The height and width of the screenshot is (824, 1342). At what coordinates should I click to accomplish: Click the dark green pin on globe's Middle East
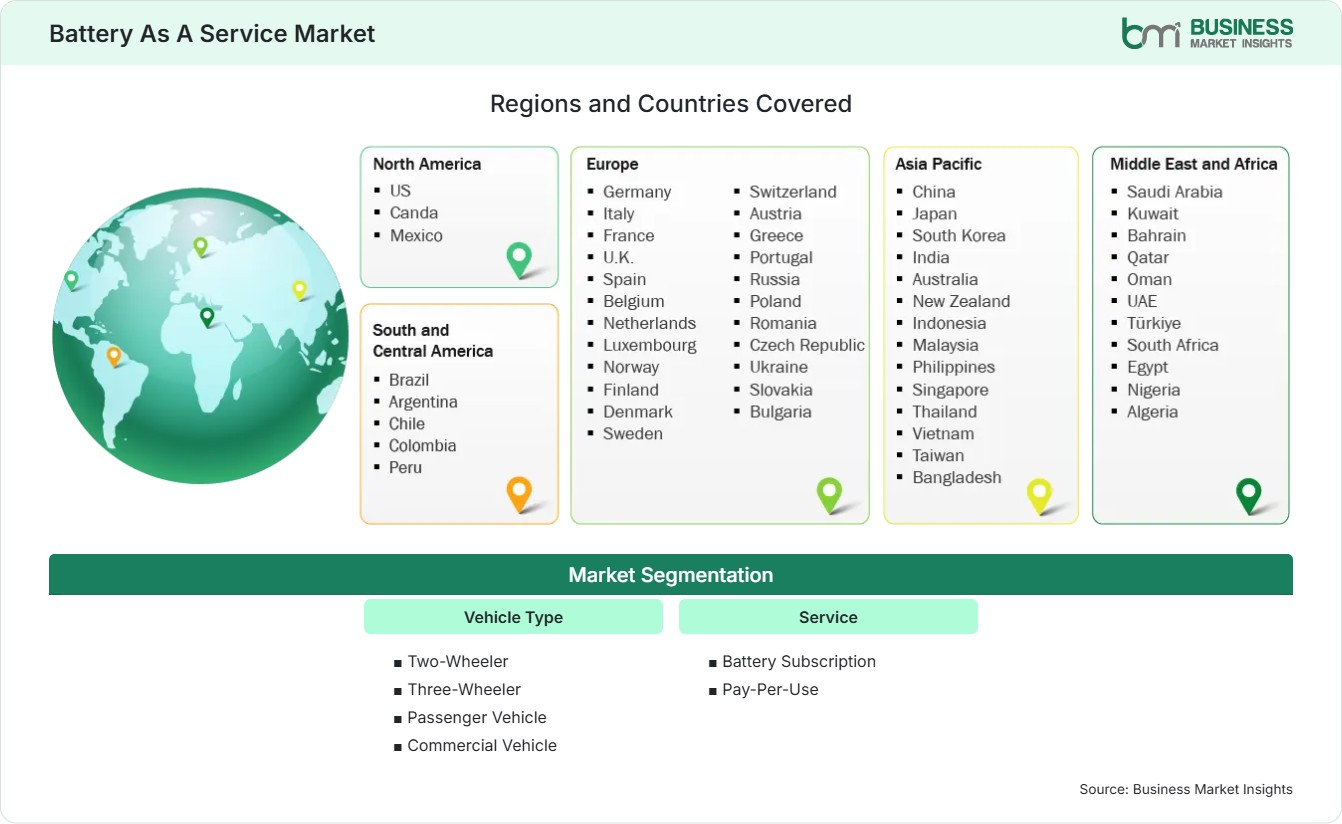[x=207, y=317]
